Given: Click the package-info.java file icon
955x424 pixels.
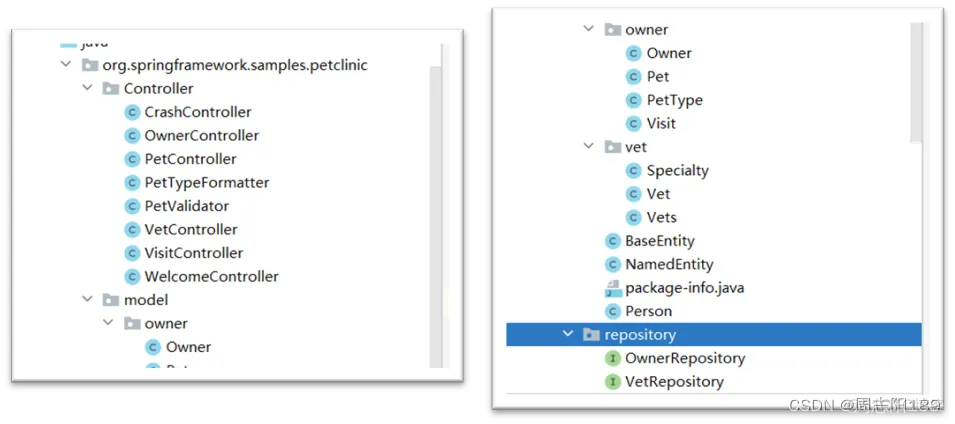Looking at the screenshot, I should (x=613, y=288).
